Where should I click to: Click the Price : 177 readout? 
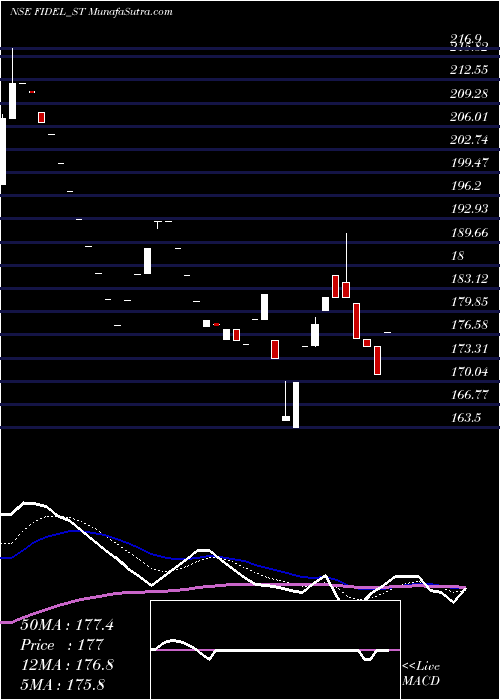click(x=62, y=645)
